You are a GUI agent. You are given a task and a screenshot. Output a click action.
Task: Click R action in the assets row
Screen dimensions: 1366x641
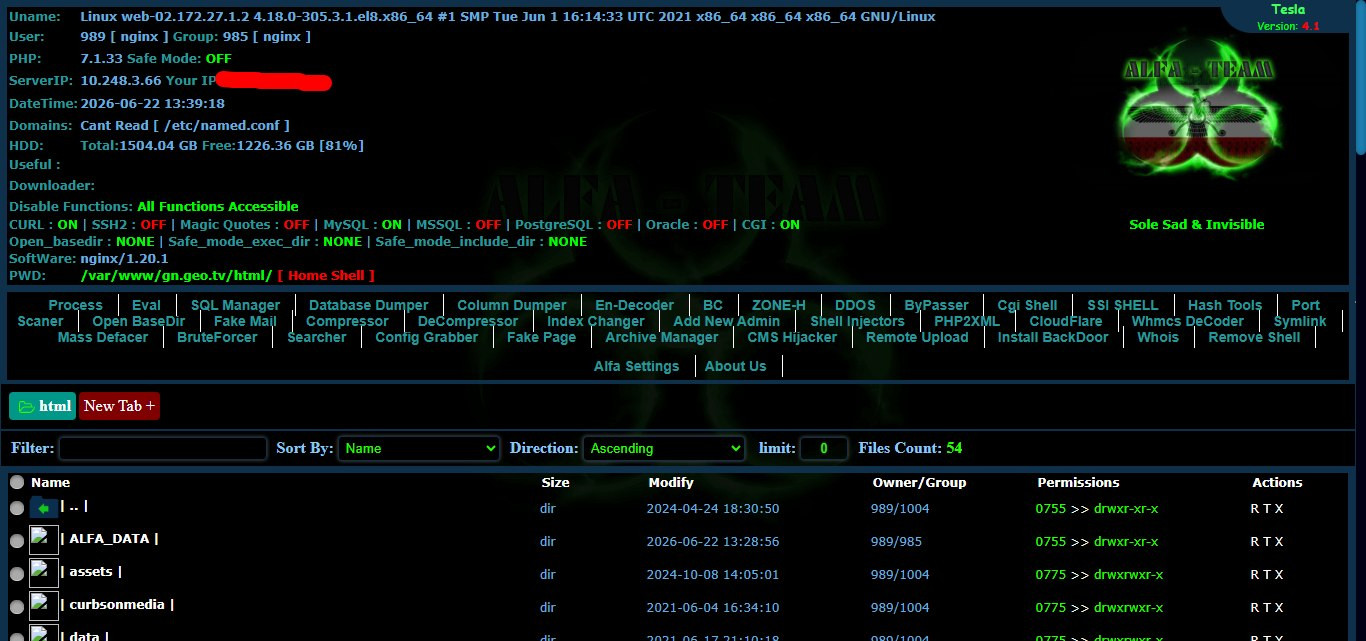click(x=1255, y=575)
